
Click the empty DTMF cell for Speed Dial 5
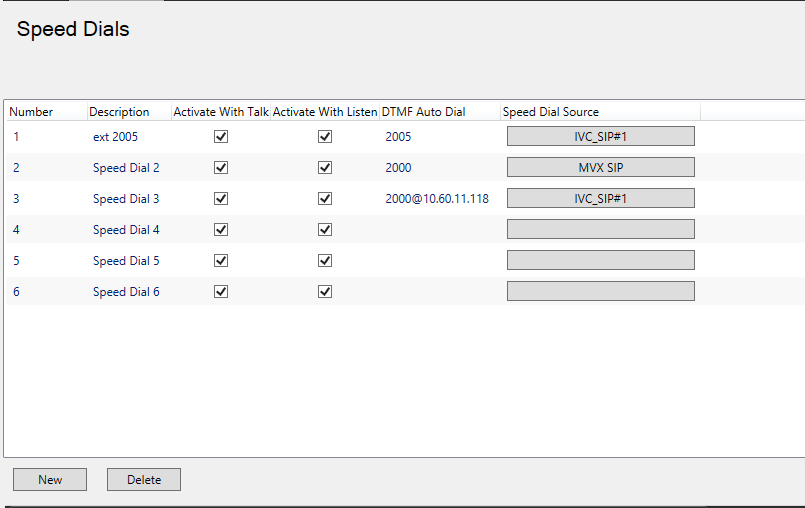coord(438,261)
